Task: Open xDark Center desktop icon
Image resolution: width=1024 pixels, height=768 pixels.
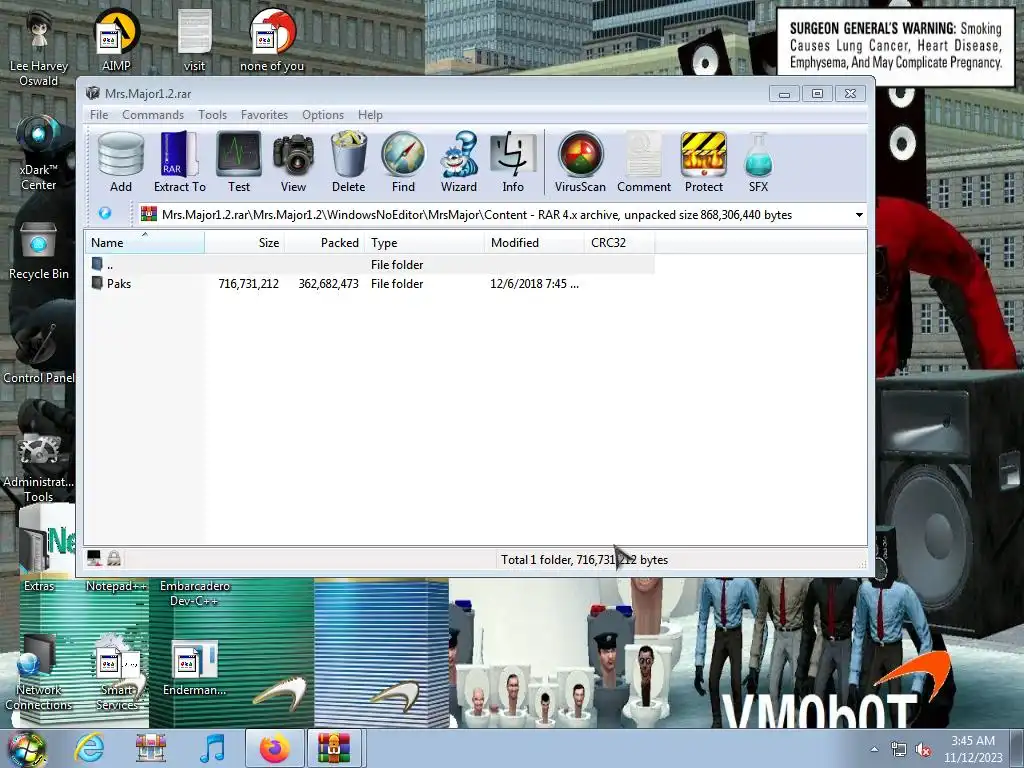Action: (39, 153)
